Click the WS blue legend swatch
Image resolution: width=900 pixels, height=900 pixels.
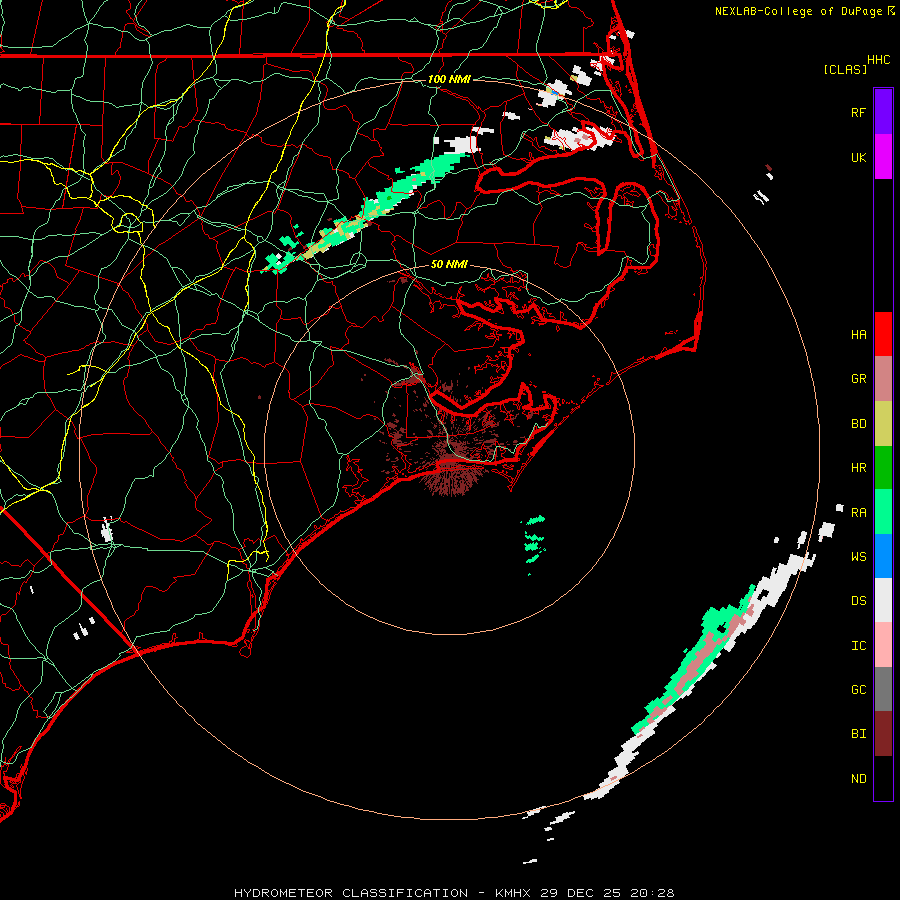(x=883, y=556)
